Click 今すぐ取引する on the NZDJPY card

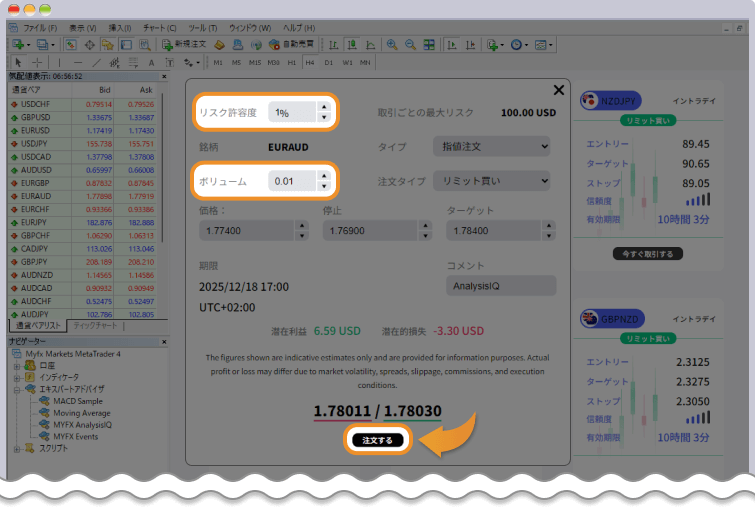pyautogui.click(x=648, y=254)
